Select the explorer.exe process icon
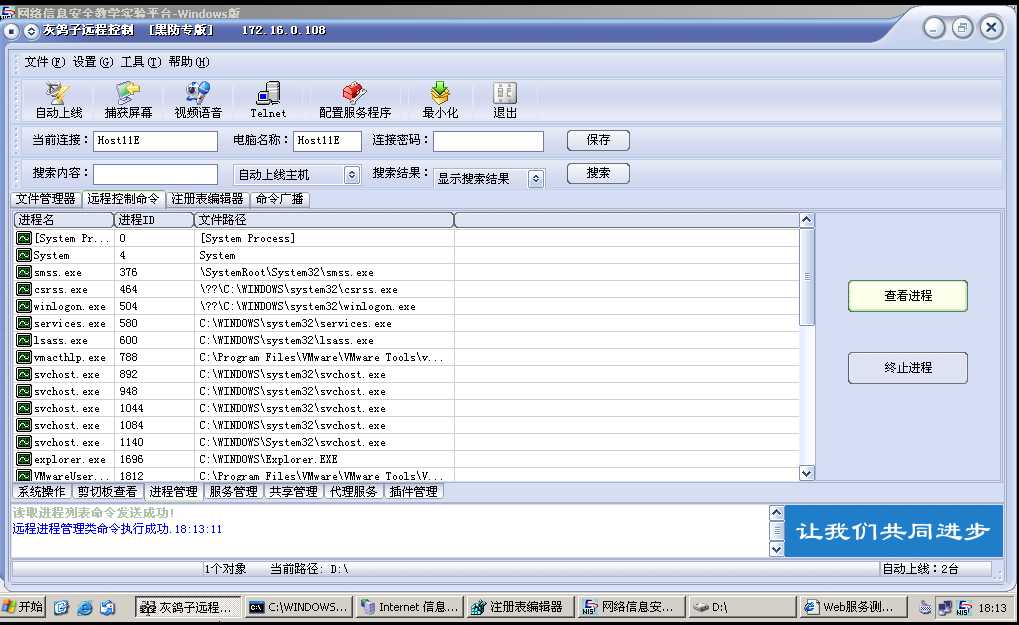Image resolution: width=1019 pixels, height=625 pixels. coord(24,459)
